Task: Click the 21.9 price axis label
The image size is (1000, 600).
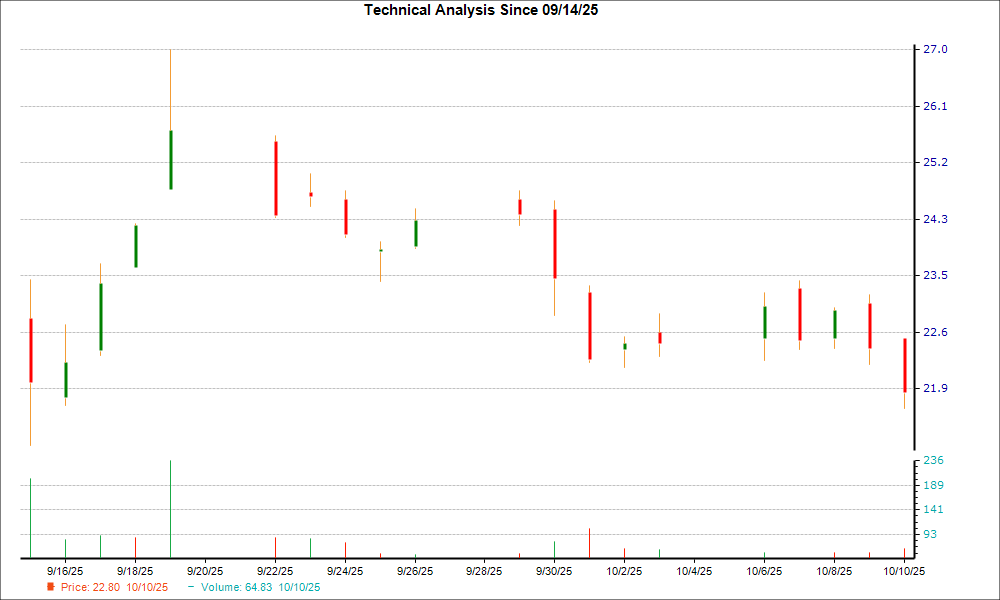Action: 935,388
